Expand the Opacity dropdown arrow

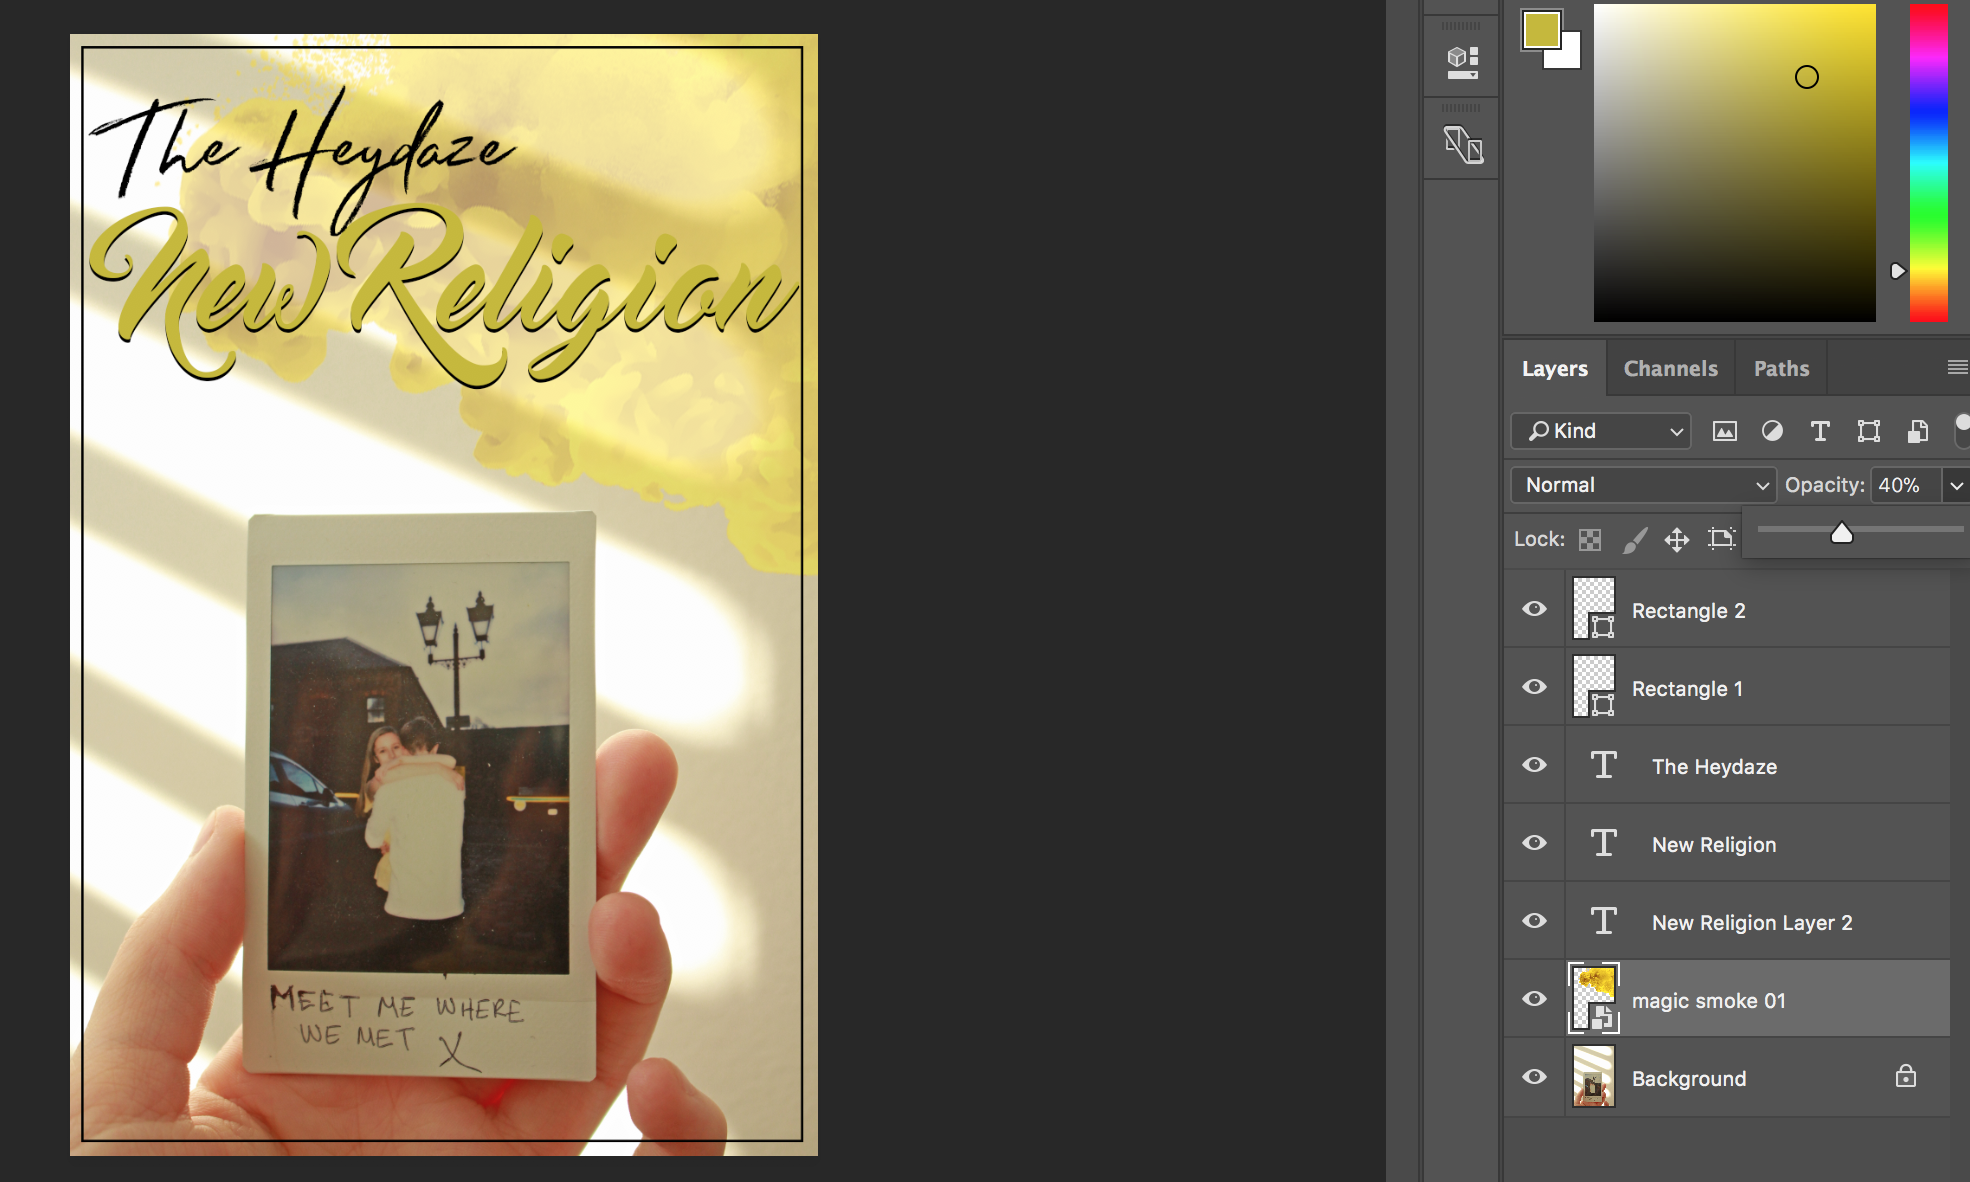(x=1956, y=485)
